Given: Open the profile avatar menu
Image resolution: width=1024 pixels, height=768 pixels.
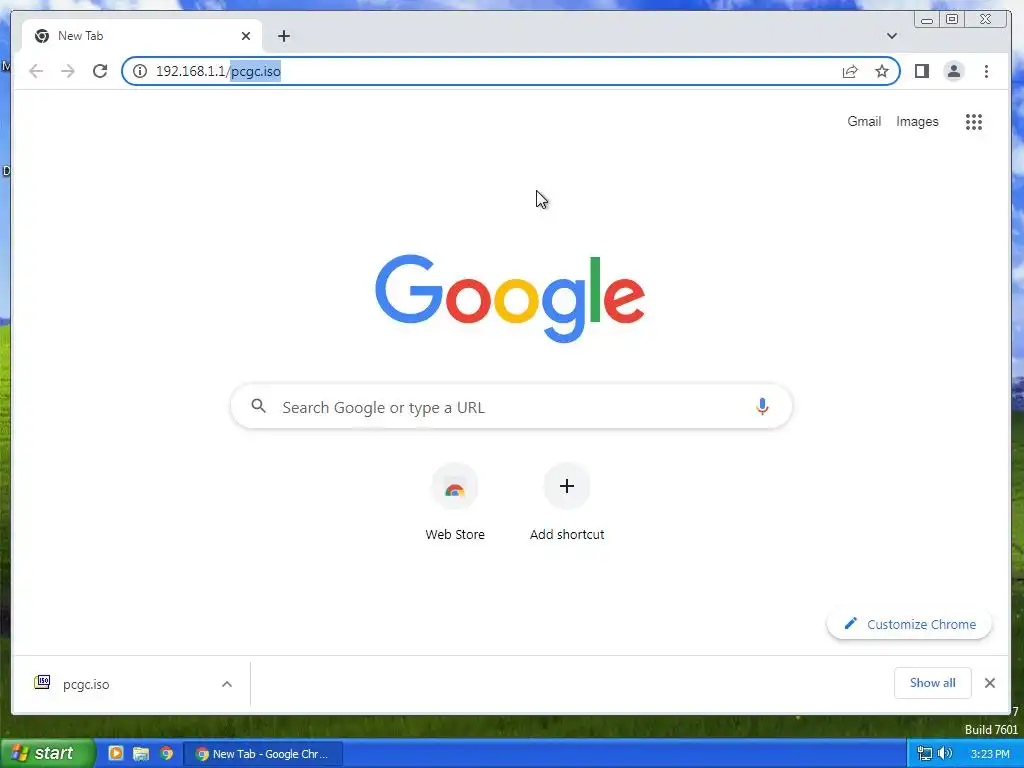Looking at the screenshot, I should [x=953, y=71].
